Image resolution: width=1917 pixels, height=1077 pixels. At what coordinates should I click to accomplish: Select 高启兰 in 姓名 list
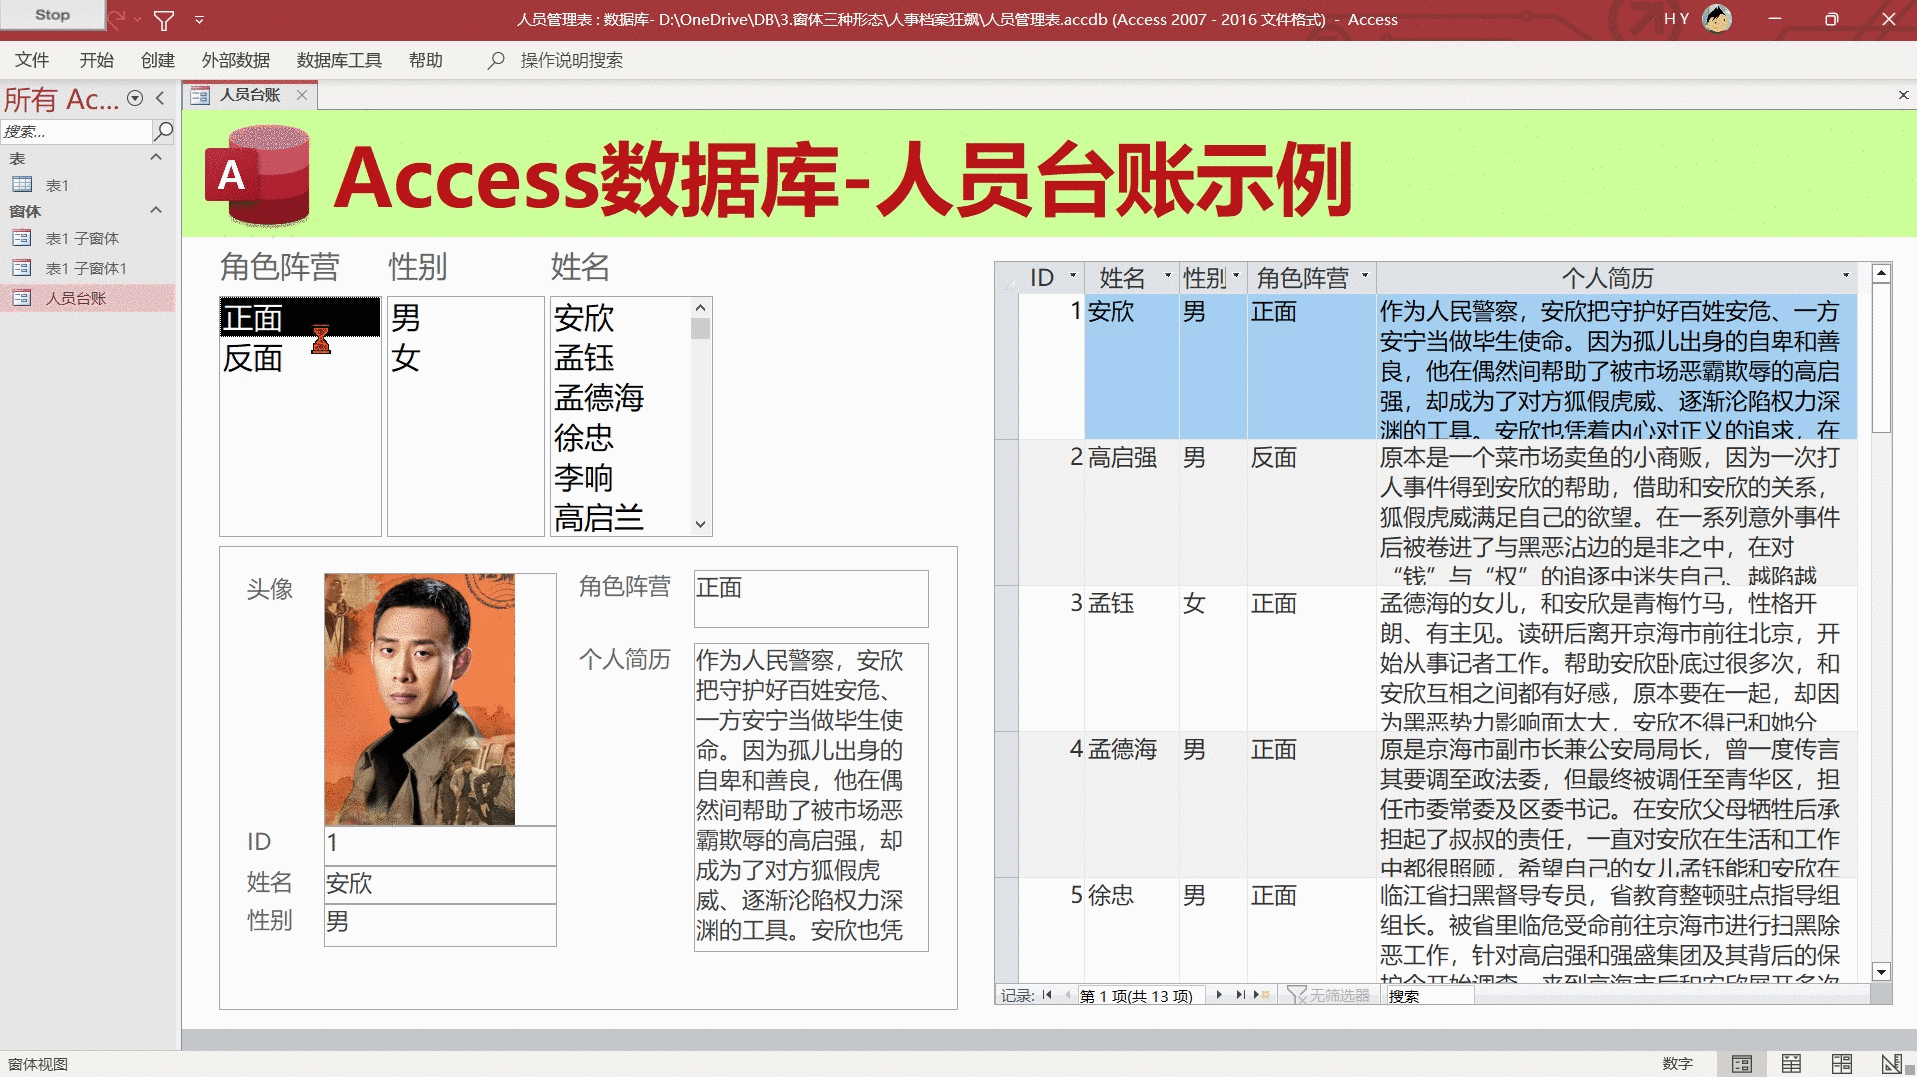coord(620,517)
